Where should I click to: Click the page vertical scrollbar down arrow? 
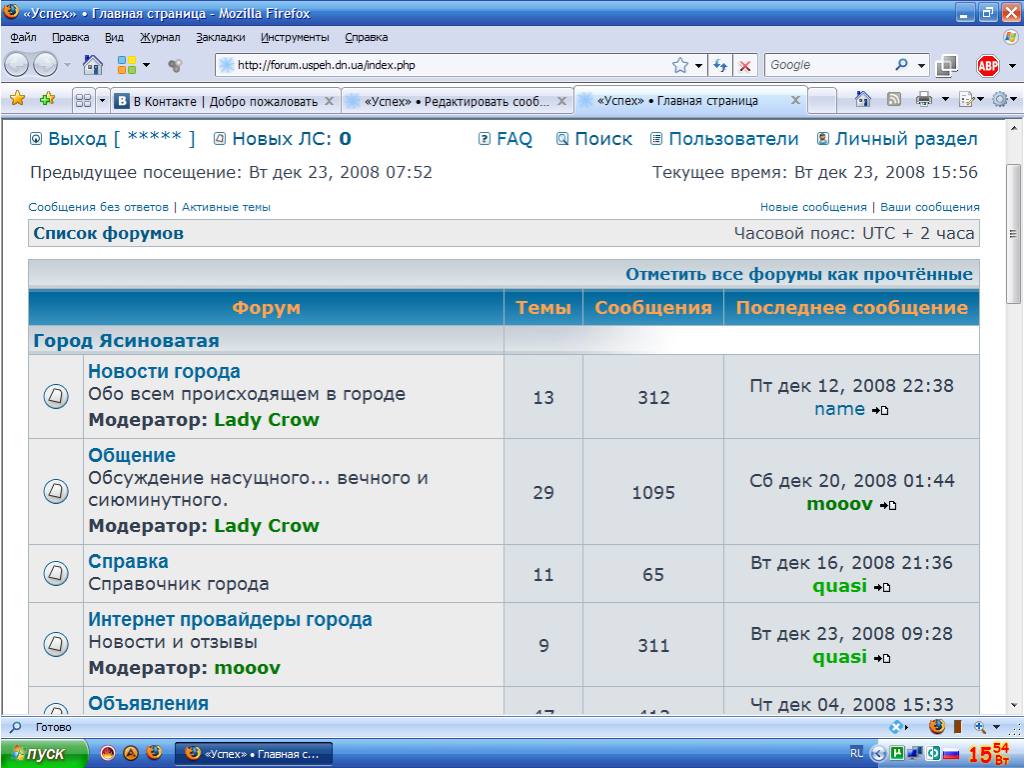tap(1013, 704)
